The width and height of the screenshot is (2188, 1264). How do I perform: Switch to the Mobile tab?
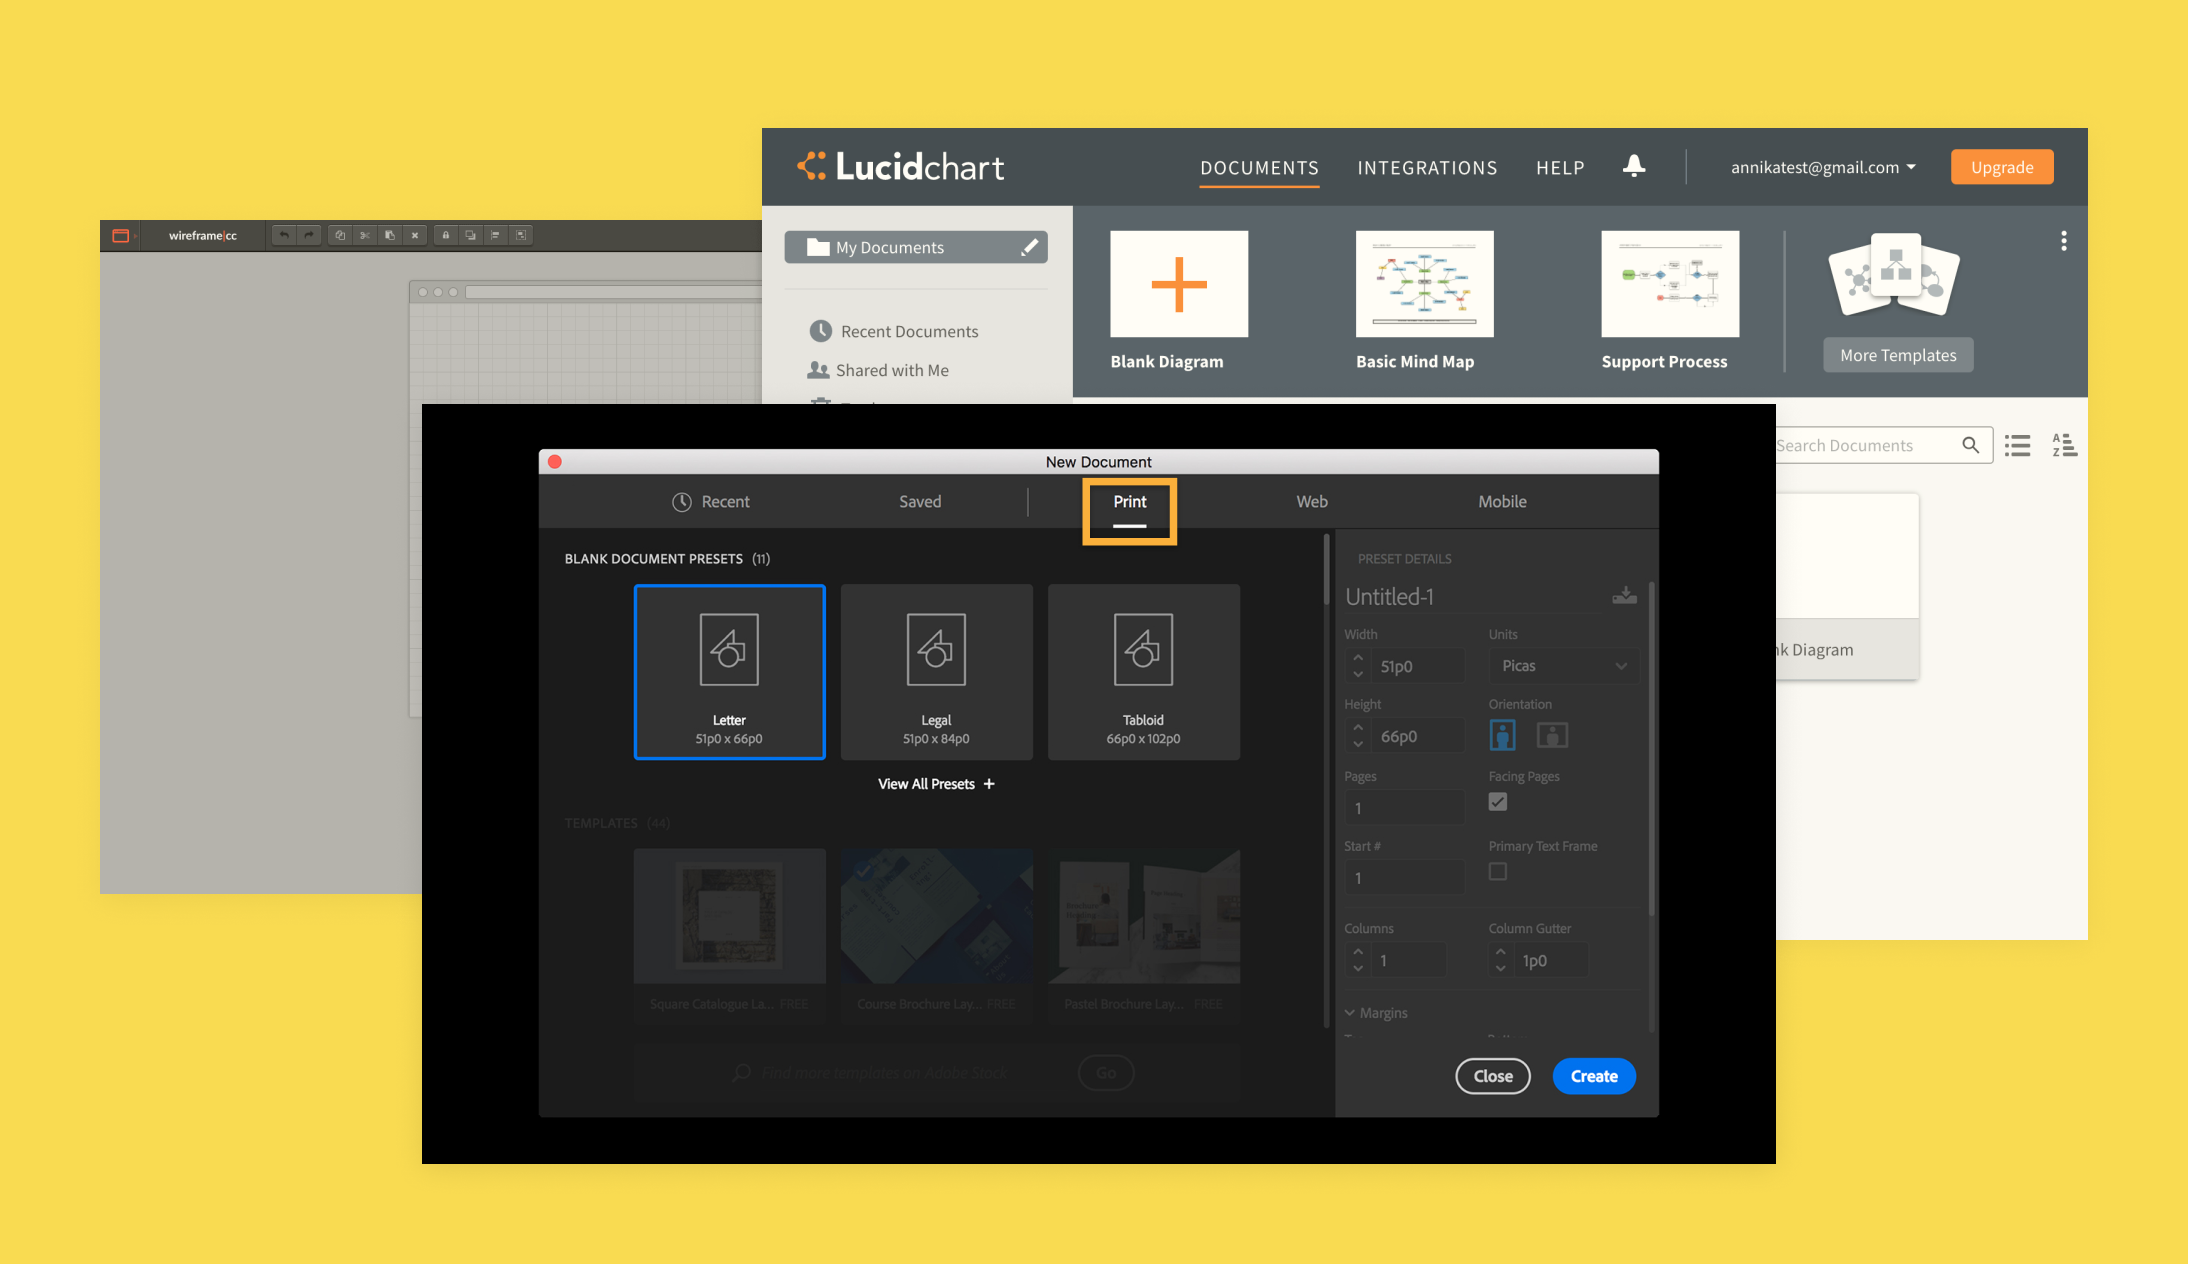coord(1502,501)
